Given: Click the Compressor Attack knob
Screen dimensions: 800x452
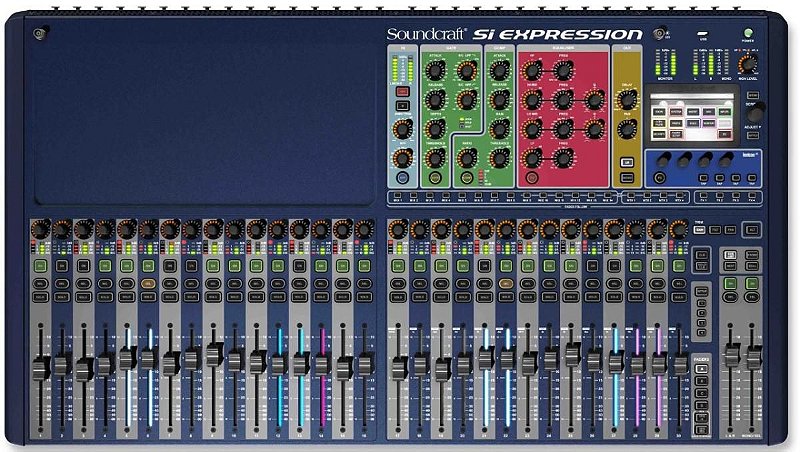Looking at the screenshot, I should click(499, 70).
